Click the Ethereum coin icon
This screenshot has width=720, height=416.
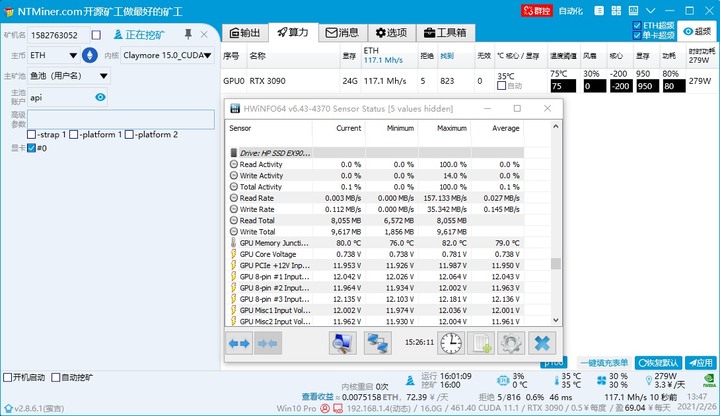pyautogui.click(x=90, y=55)
